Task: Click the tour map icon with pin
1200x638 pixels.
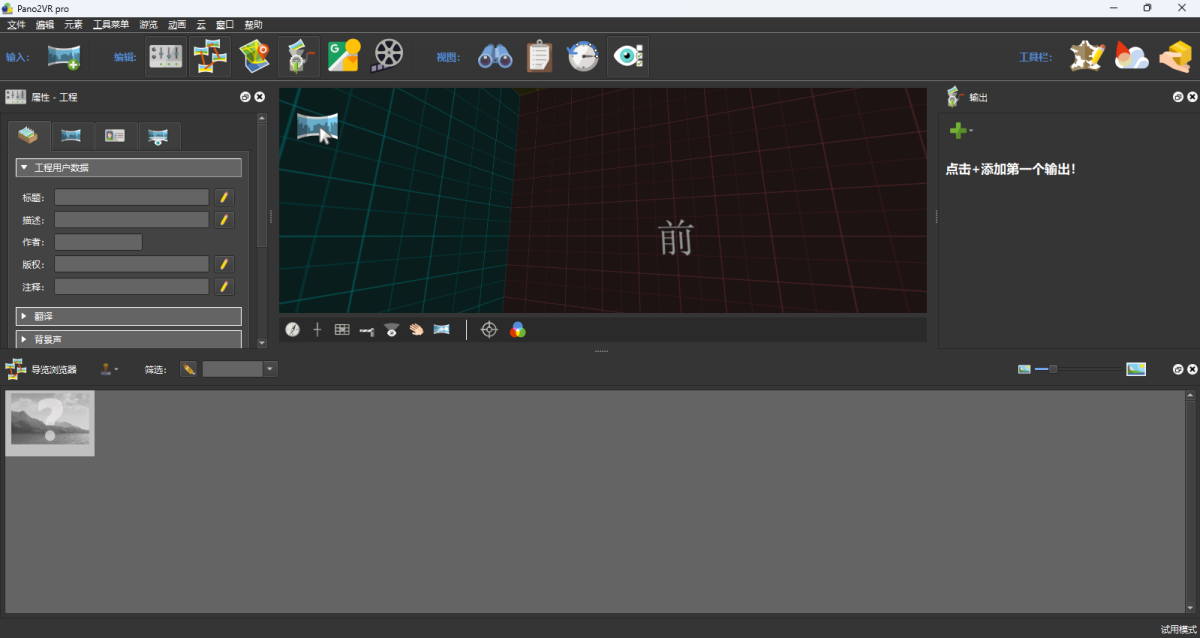Action: click(x=254, y=57)
